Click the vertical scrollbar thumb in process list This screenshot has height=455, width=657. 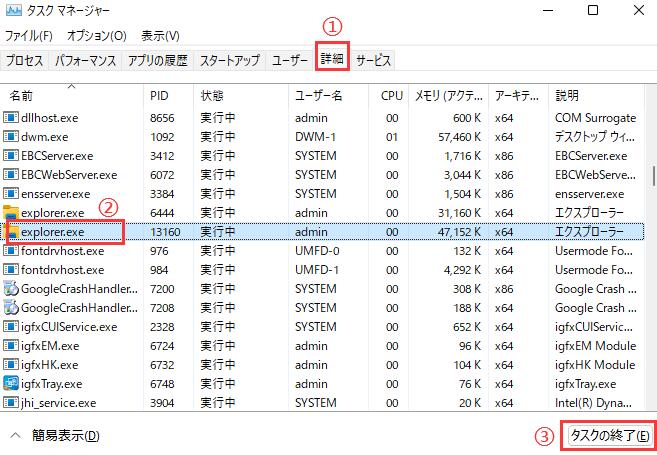(x=653, y=176)
